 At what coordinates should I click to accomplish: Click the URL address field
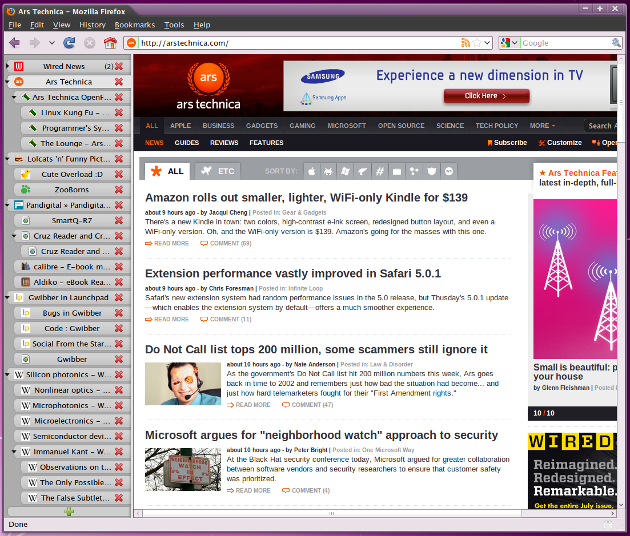[299, 43]
